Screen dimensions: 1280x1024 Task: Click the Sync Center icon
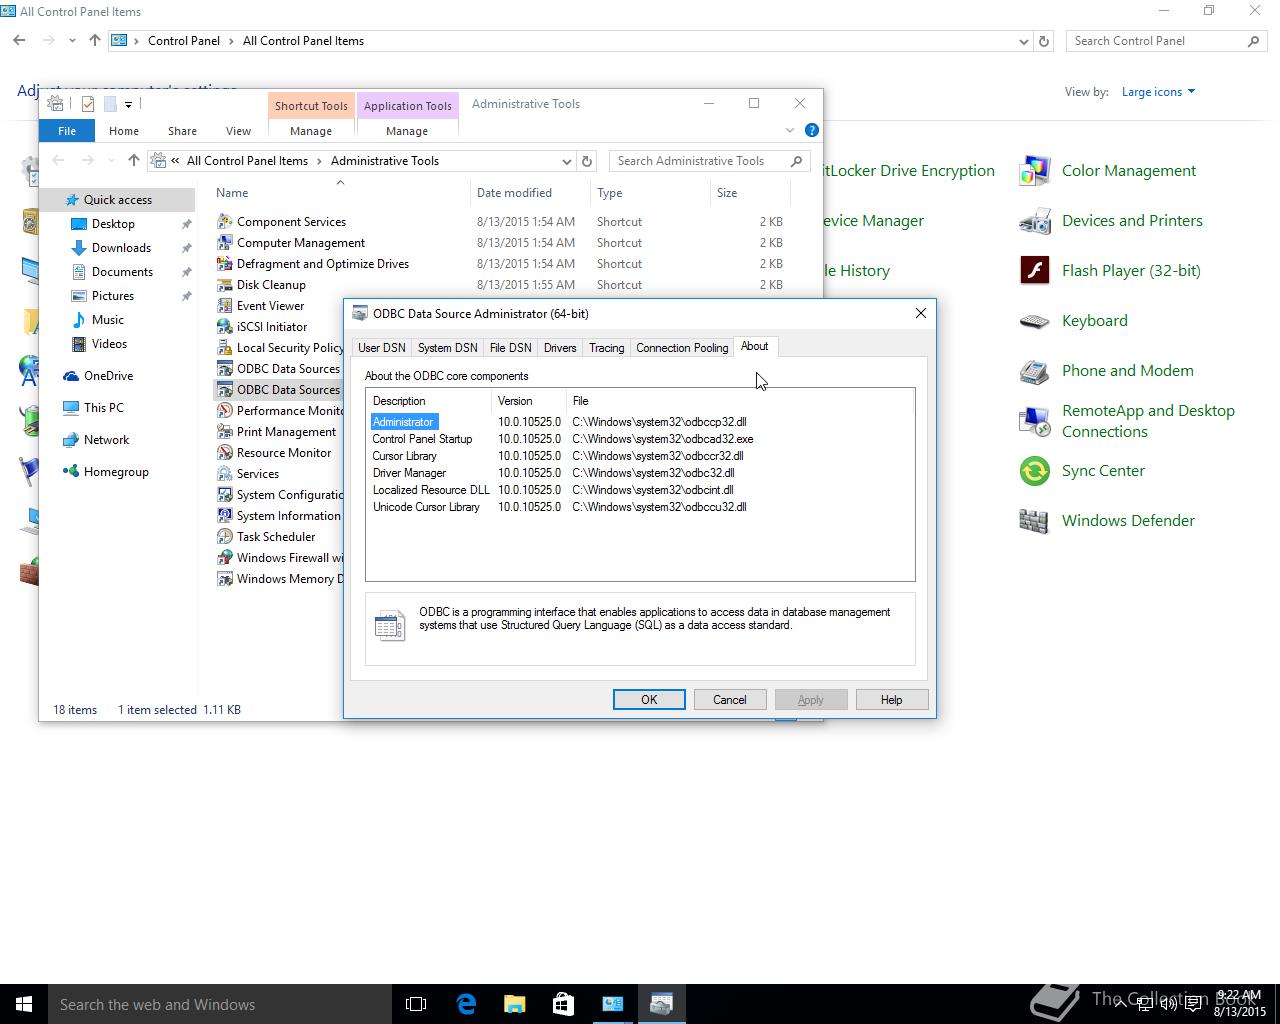(x=1034, y=471)
